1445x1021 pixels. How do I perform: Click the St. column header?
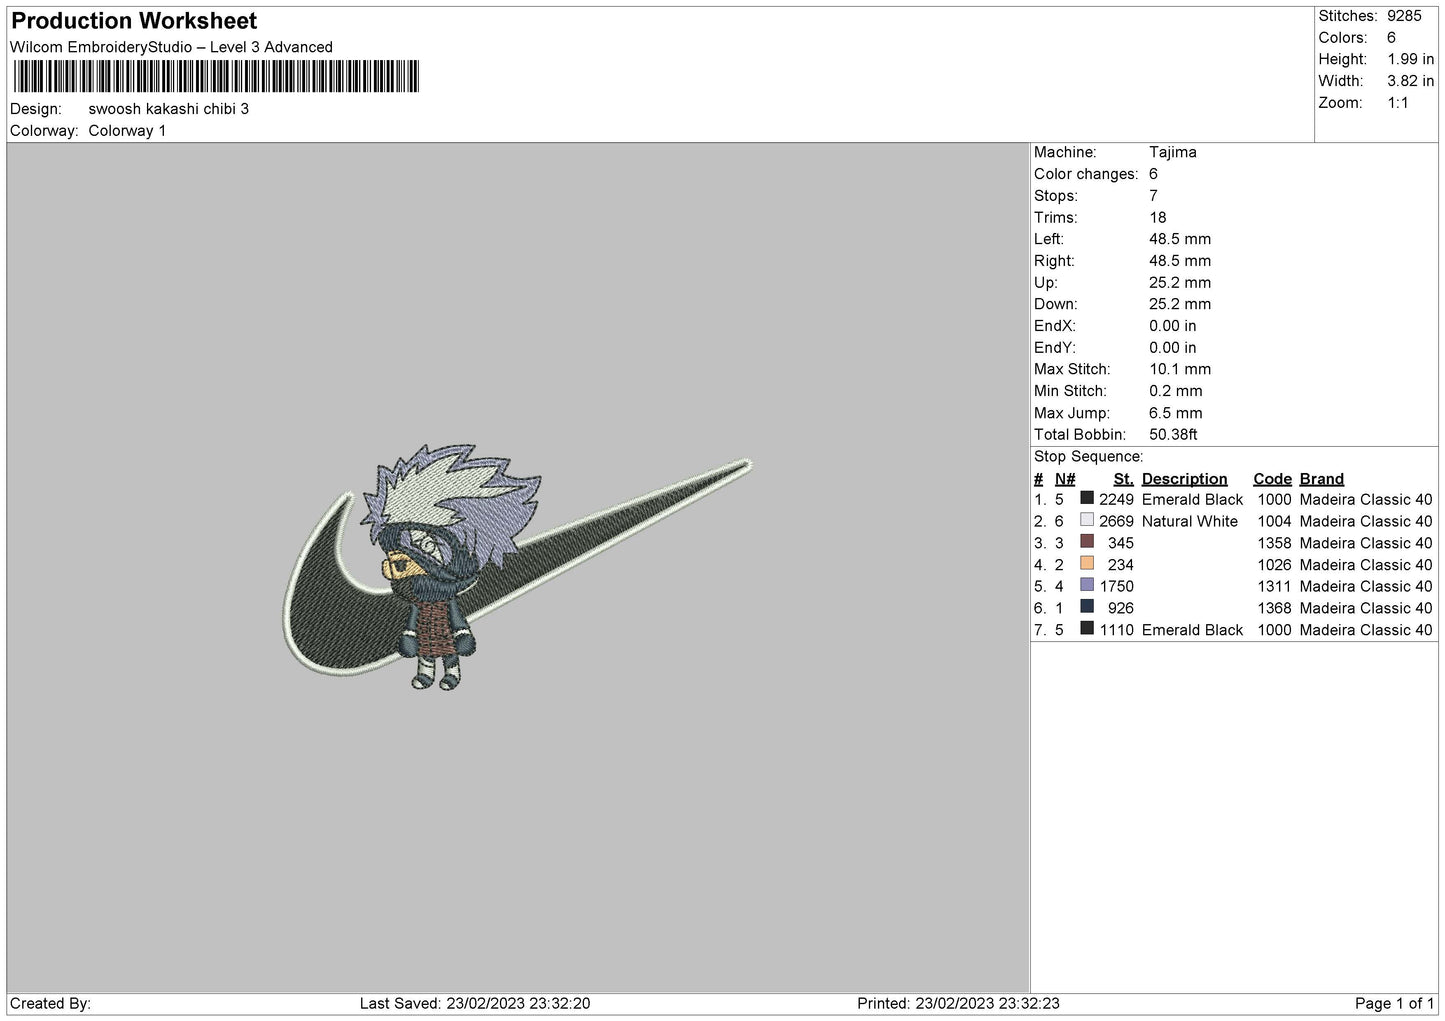pos(1123,479)
